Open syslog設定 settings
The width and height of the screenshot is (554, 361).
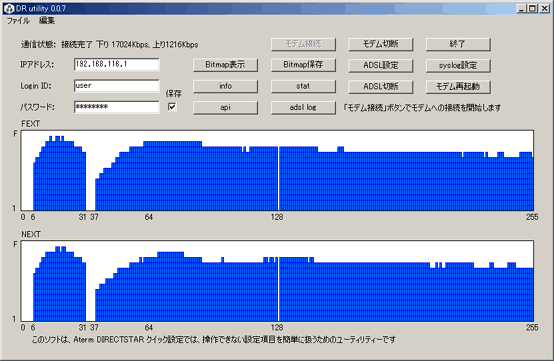[458, 65]
